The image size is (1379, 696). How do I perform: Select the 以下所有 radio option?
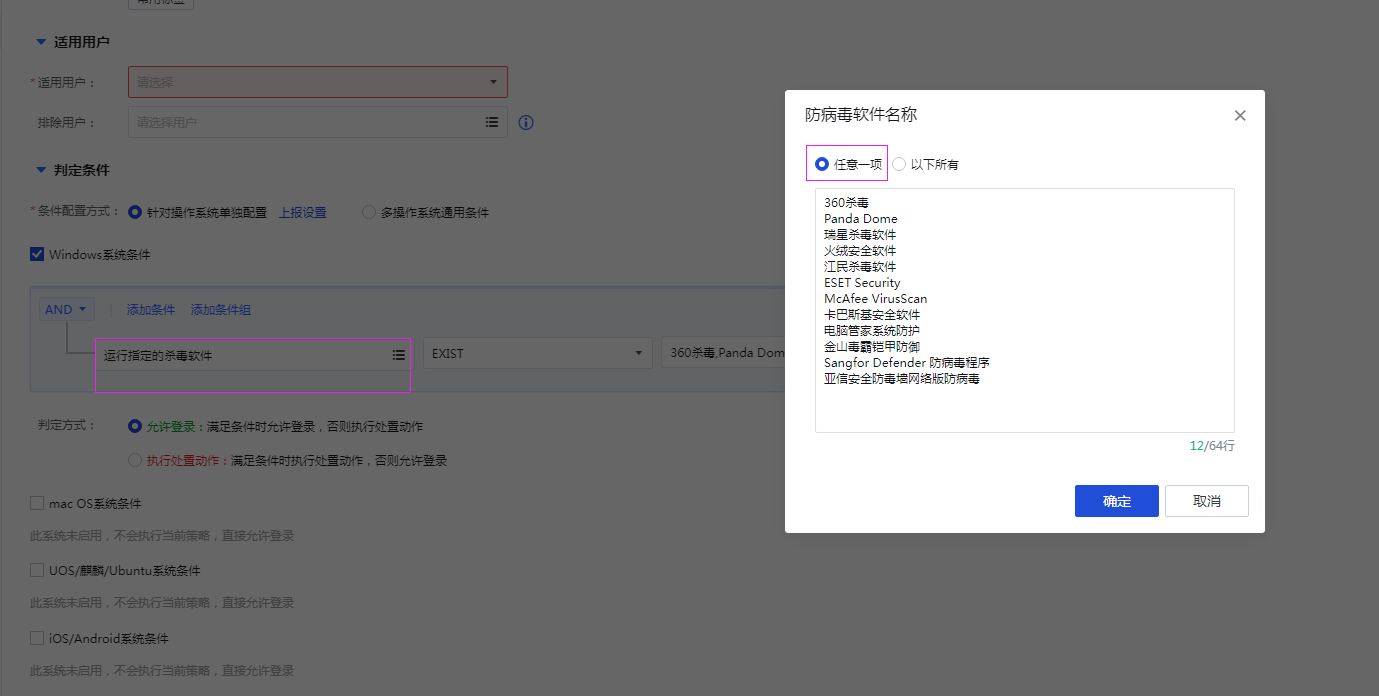pyautogui.click(x=899, y=164)
